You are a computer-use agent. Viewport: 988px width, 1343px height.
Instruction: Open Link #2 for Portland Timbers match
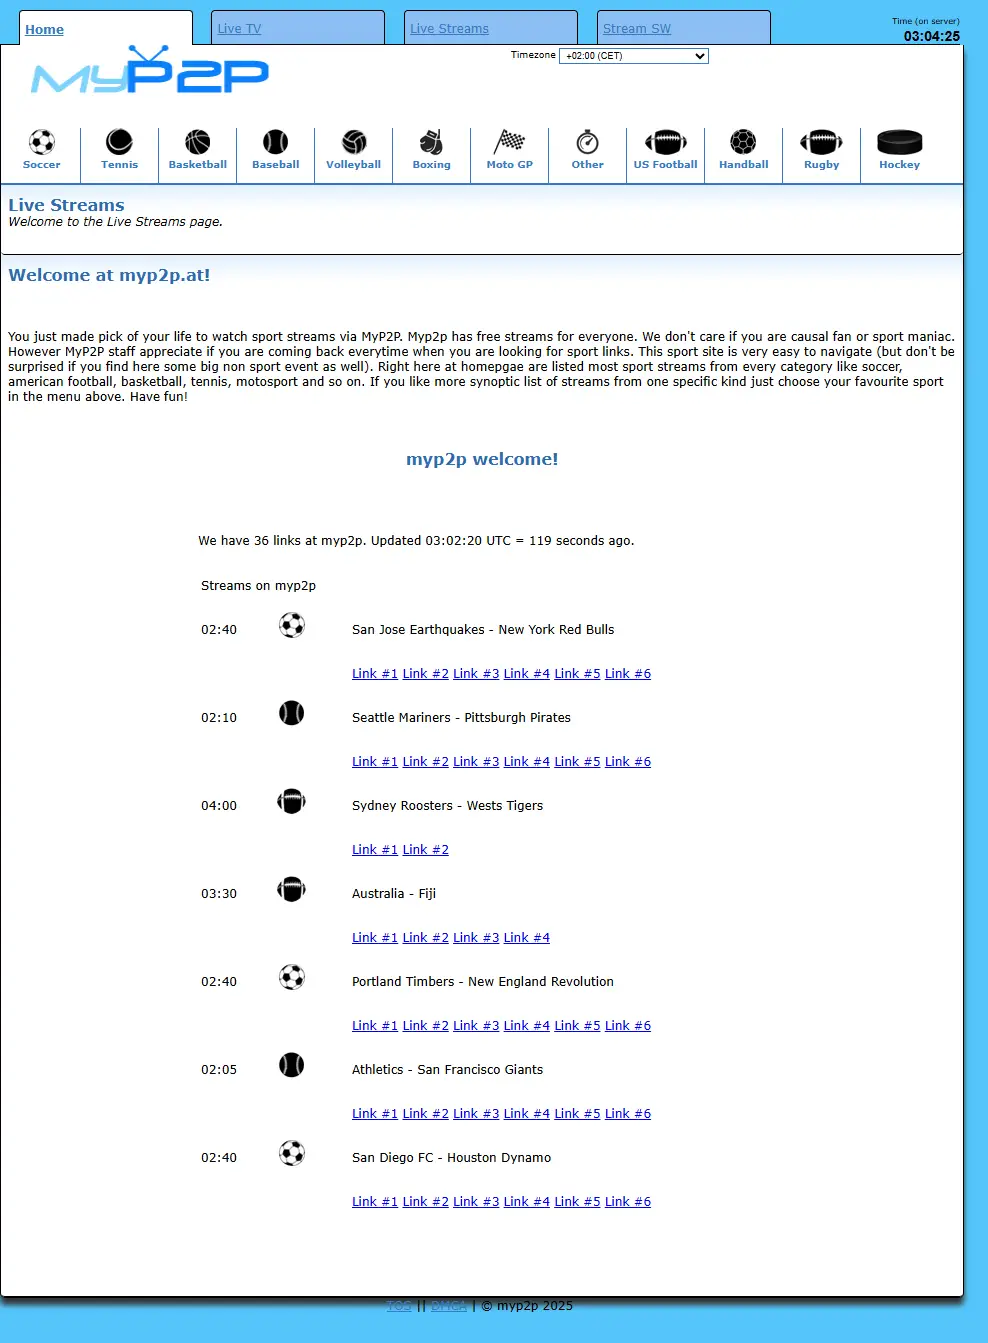(425, 1026)
